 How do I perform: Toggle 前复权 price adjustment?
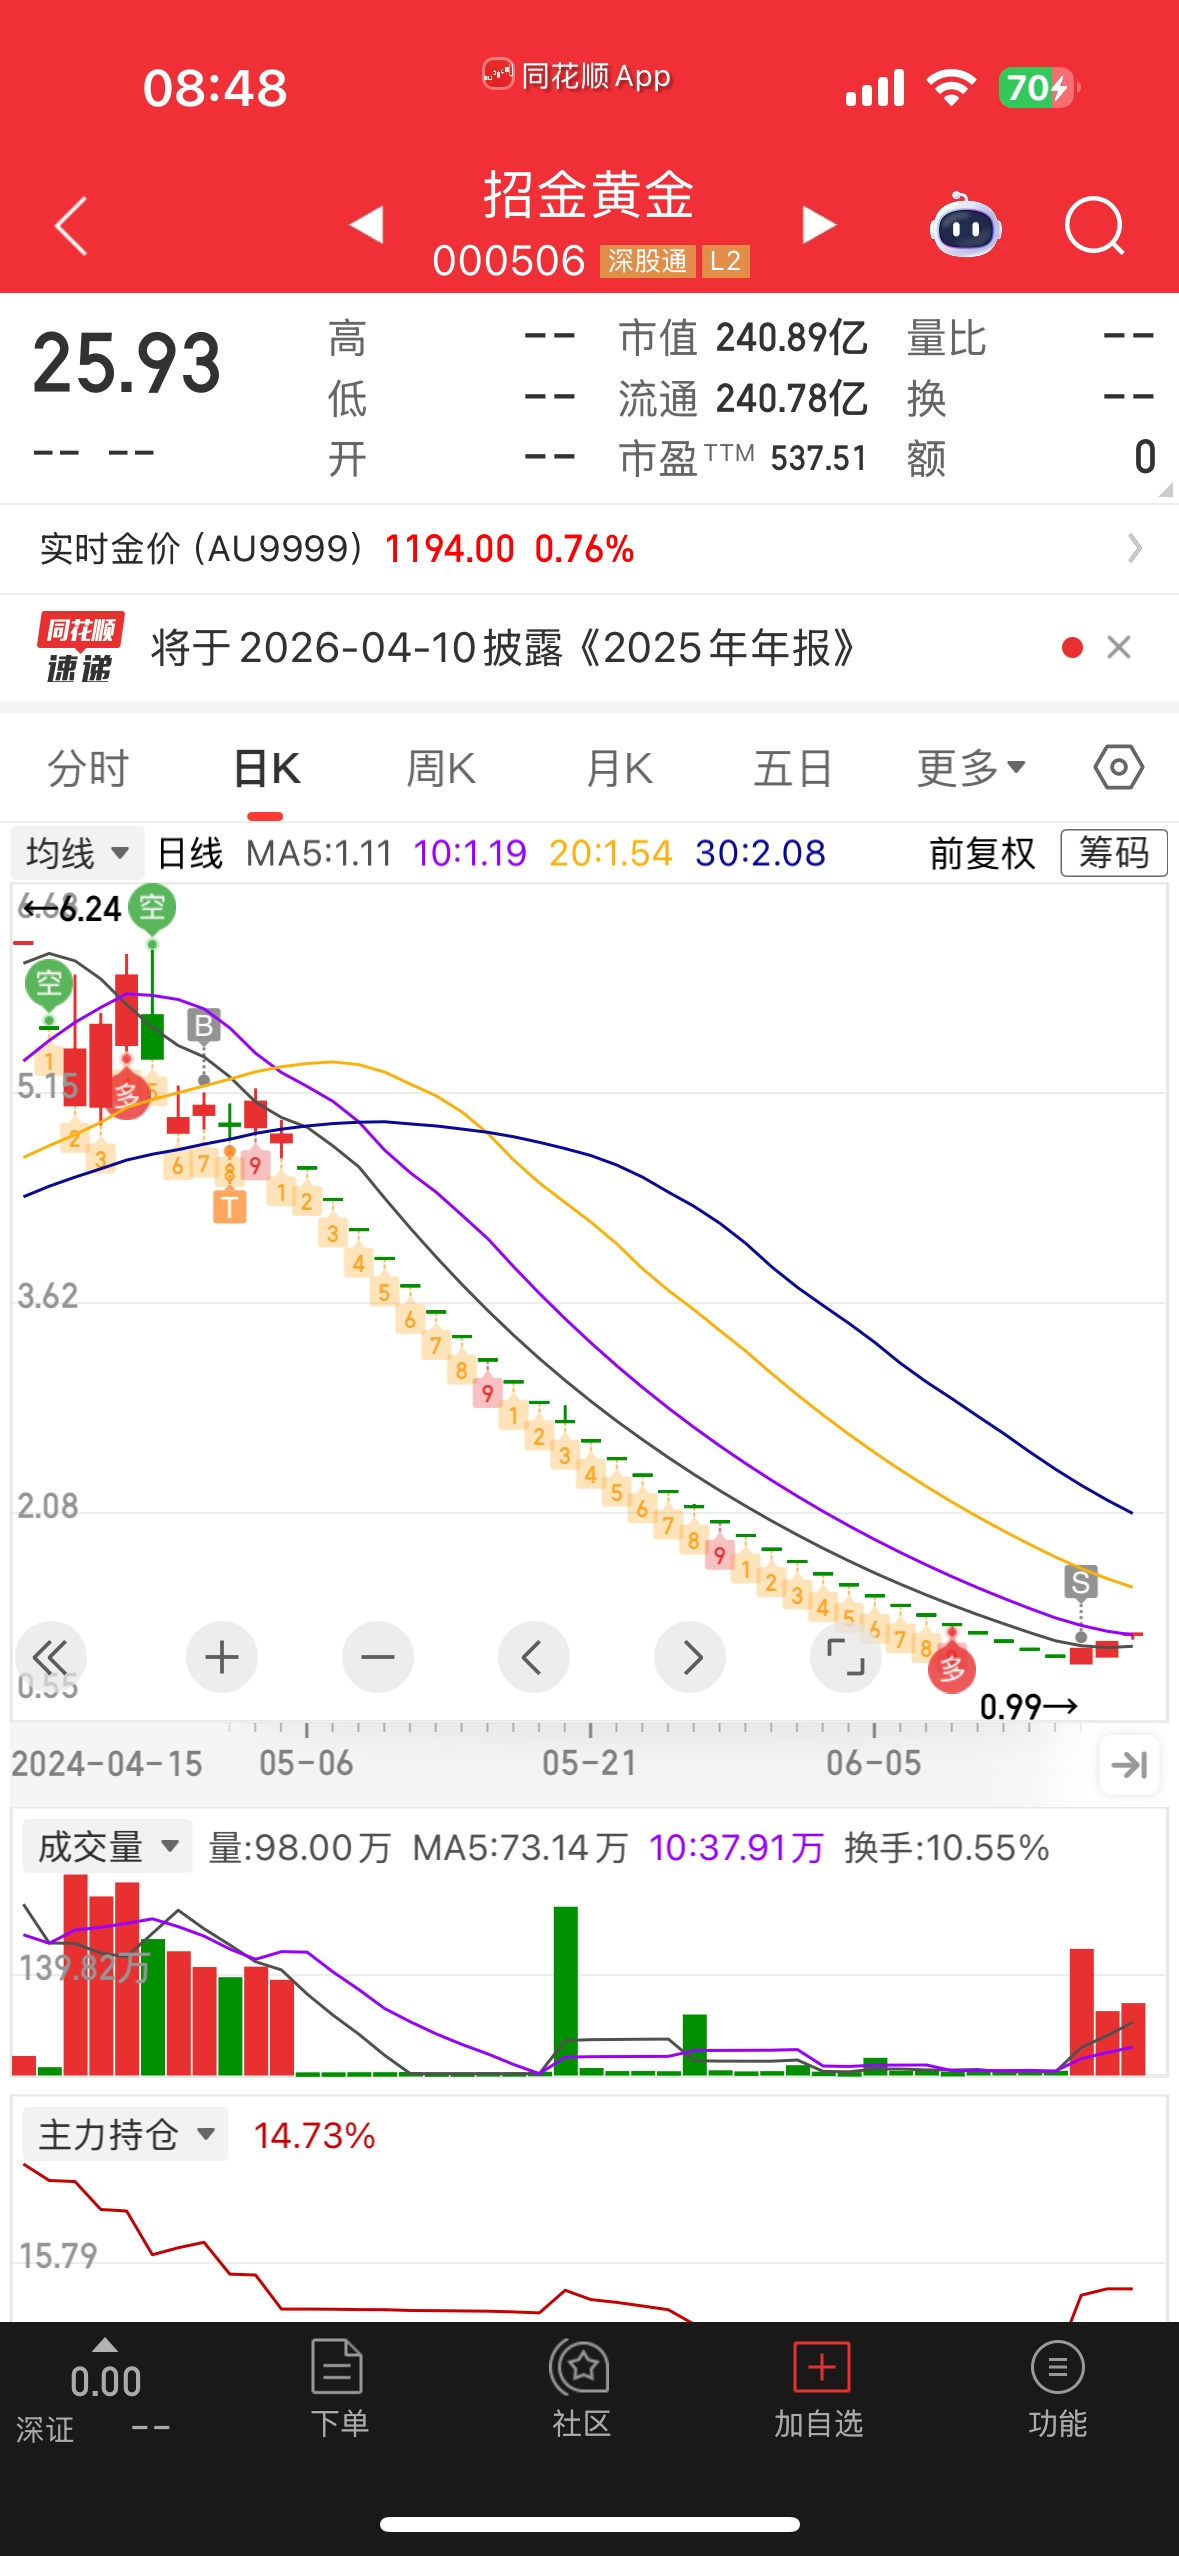(982, 853)
